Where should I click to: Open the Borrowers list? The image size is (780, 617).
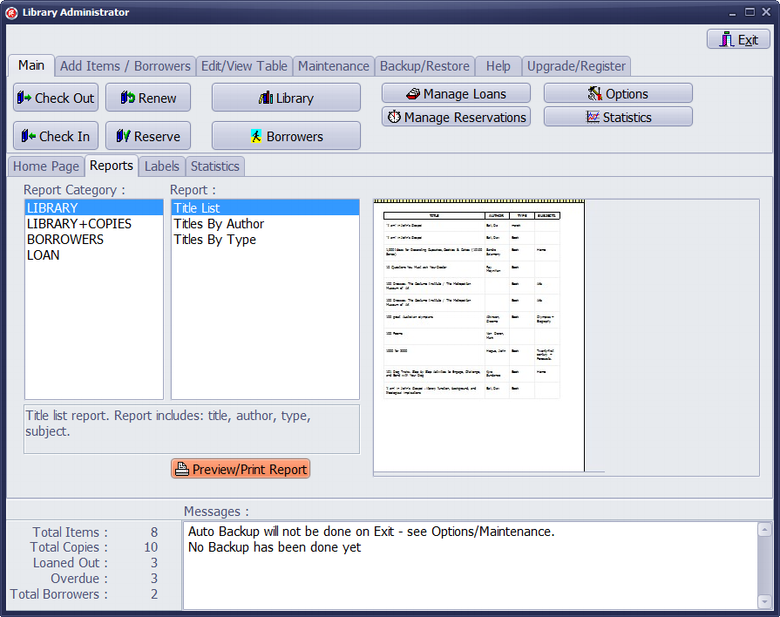[286, 137]
